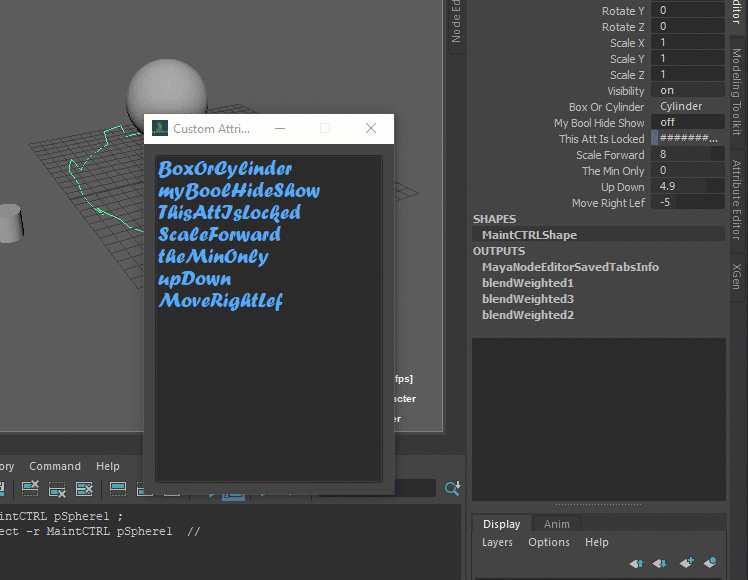
Task: Close the Custom Attri window
Action: click(x=371, y=128)
